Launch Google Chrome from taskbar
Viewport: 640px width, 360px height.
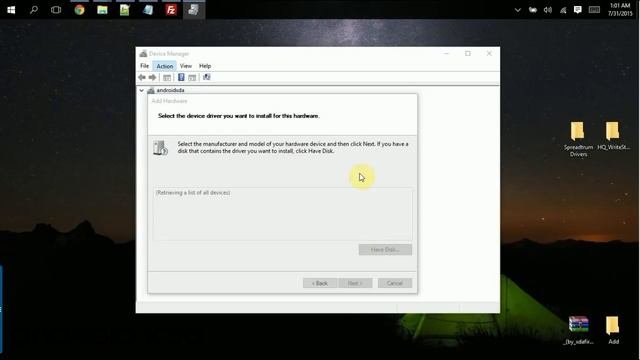click(x=80, y=10)
